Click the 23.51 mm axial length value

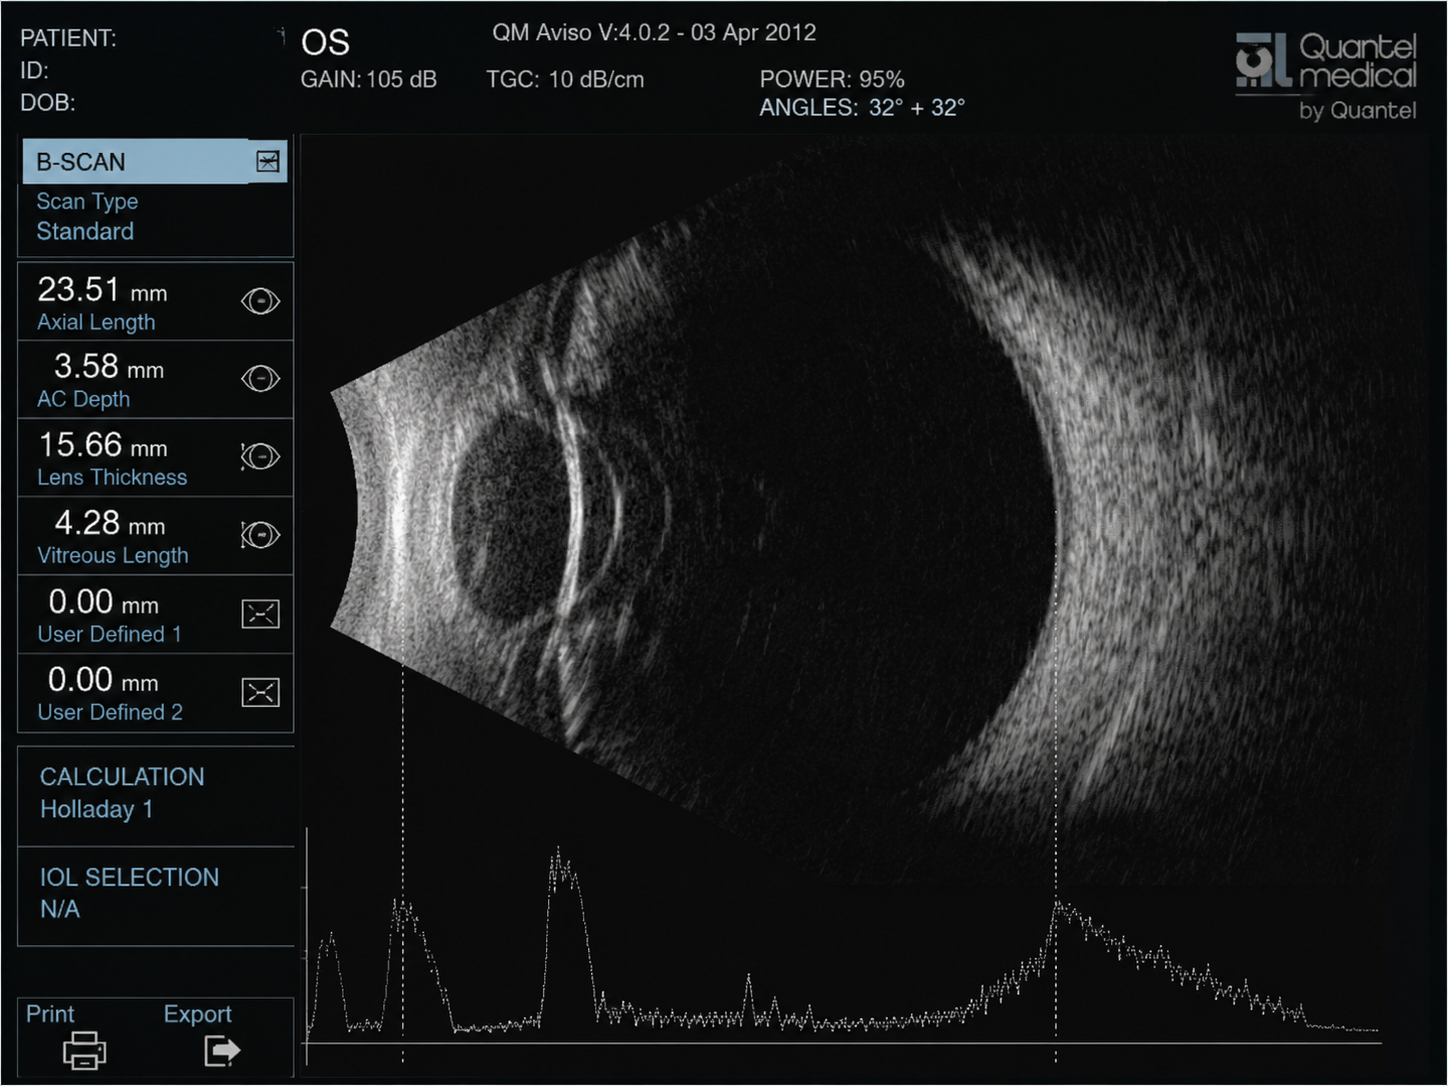tap(102, 290)
